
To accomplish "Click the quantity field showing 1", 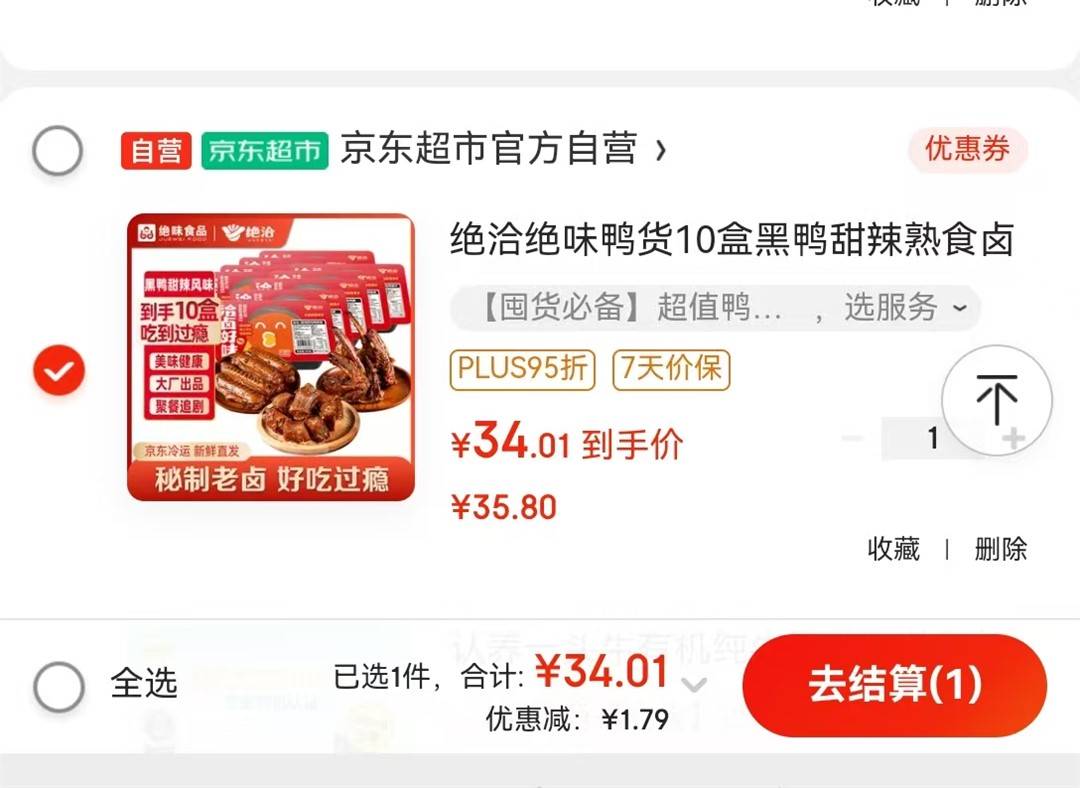I will click(x=933, y=438).
